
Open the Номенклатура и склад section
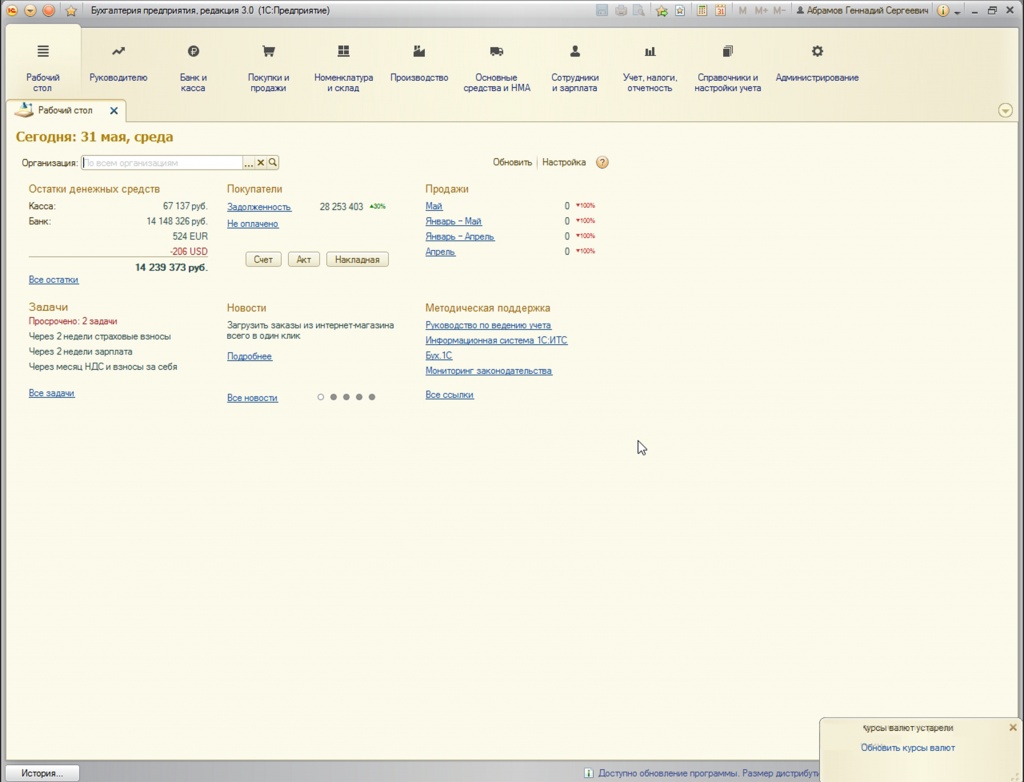344,68
